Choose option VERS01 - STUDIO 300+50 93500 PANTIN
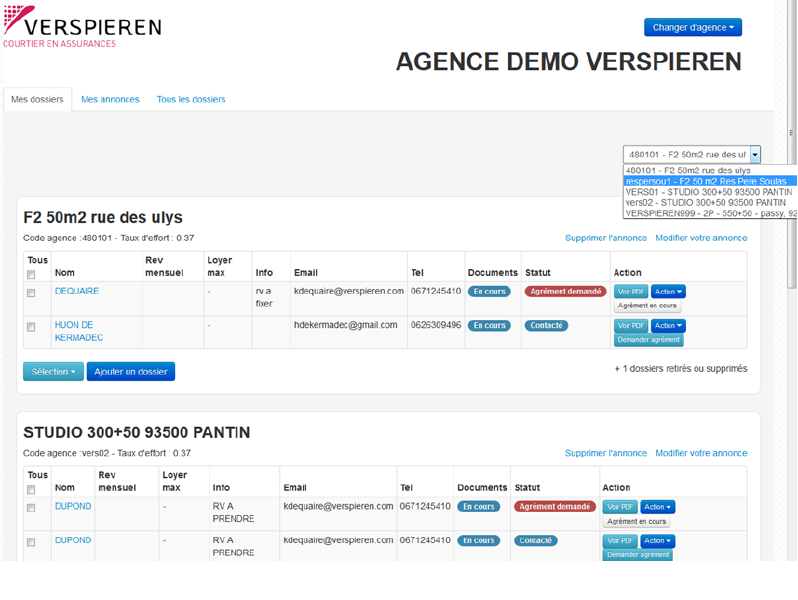Viewport: 798px width, 600px height. pos(708,192)
